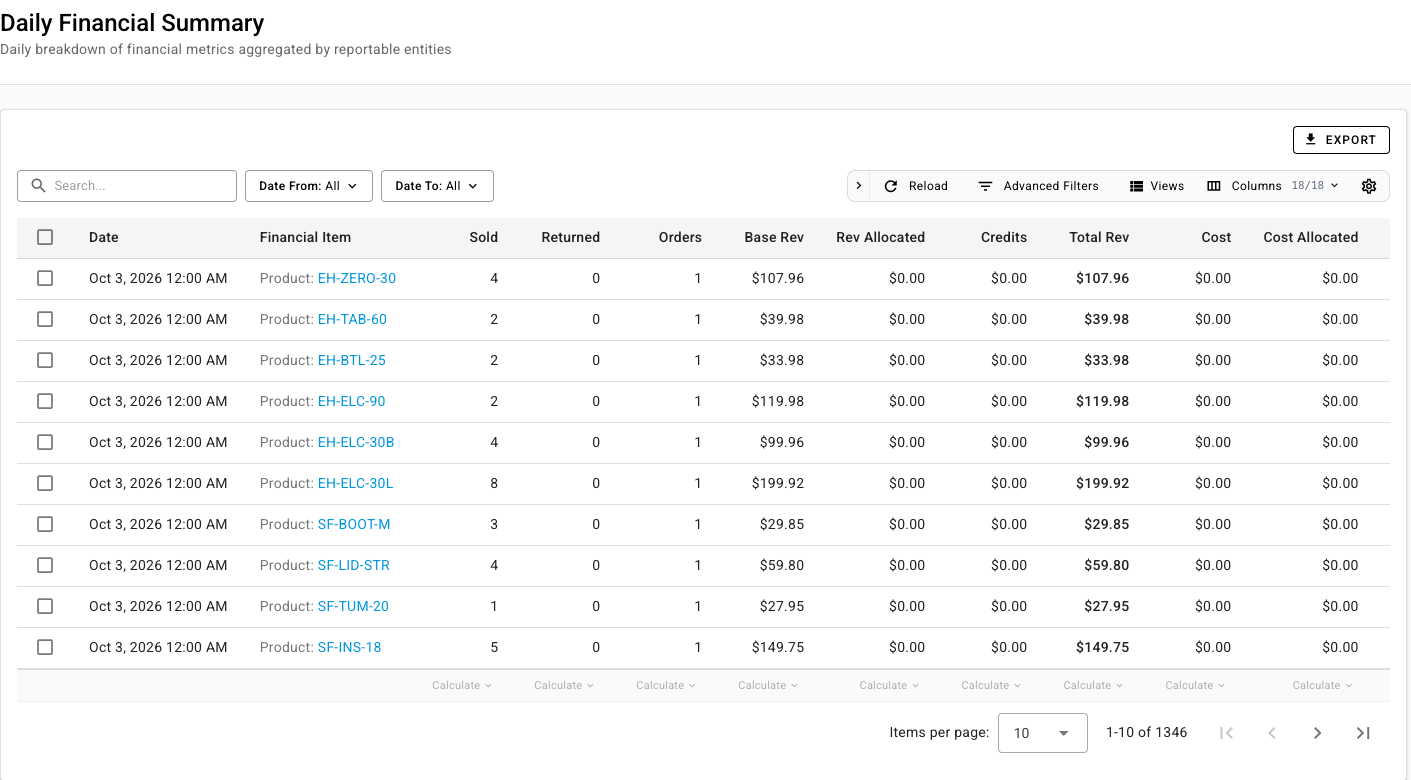Expand Calculate under the Total Rev column
Image resolution: width=1411 pixels, height=780 pixels.
click(x=1093, y=685)
